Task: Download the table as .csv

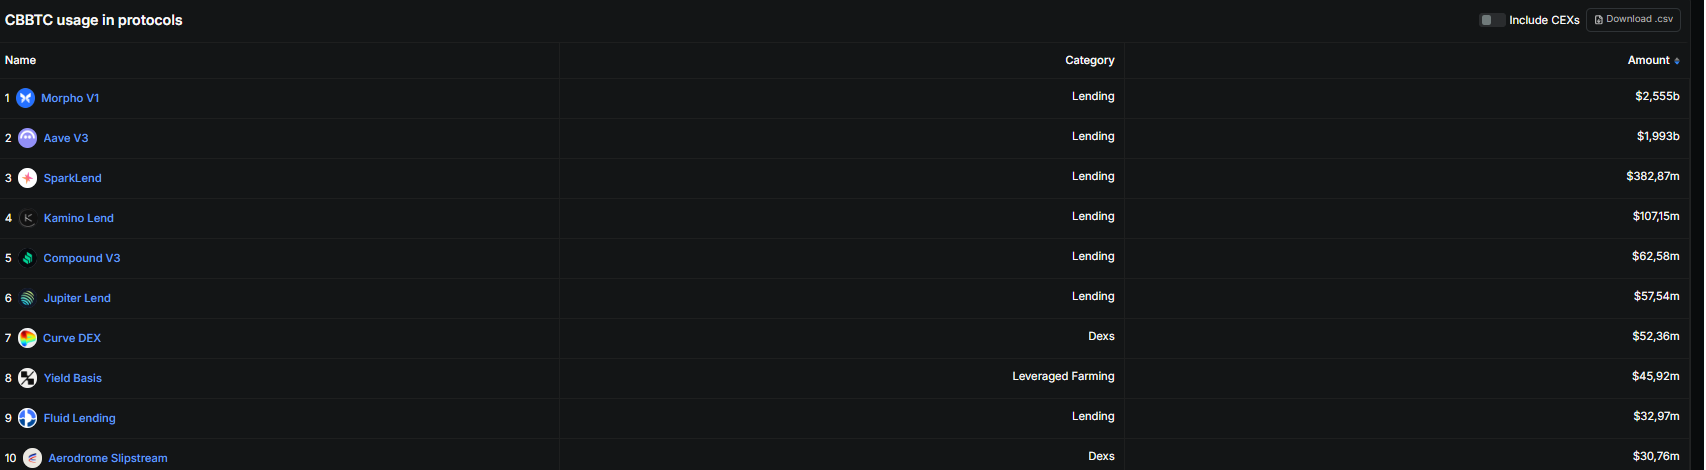Action: click(x=1633, y=20)
